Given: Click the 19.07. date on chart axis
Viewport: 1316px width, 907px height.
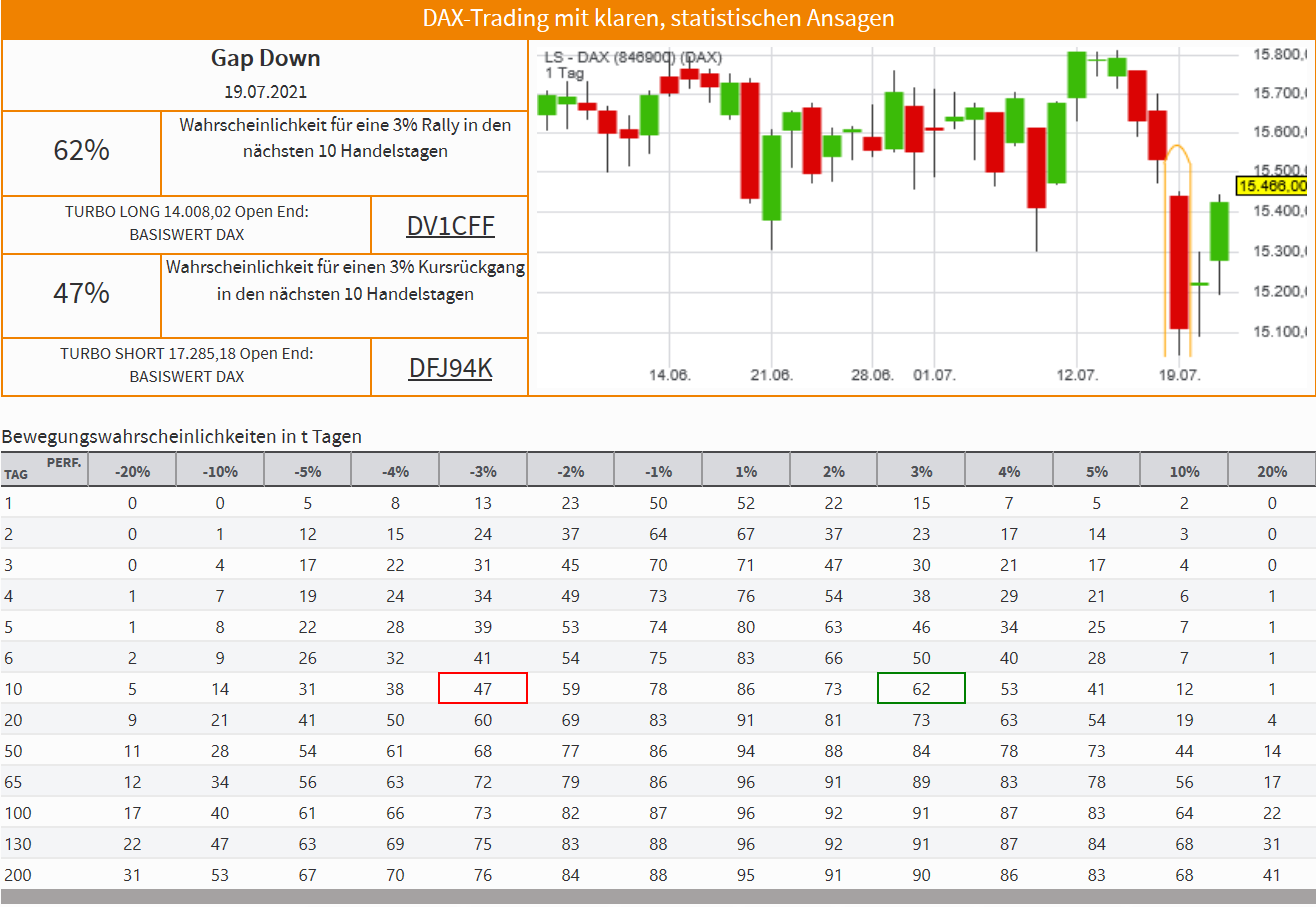Looking at the screenshot, I should [1179, 376].
